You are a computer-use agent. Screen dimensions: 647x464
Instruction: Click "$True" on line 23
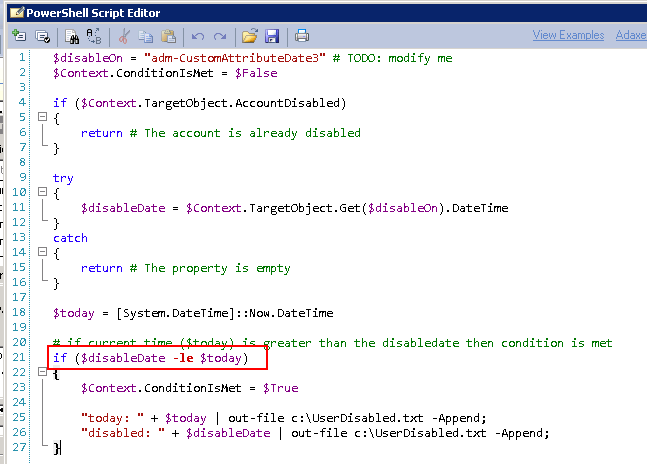(281, 388)
